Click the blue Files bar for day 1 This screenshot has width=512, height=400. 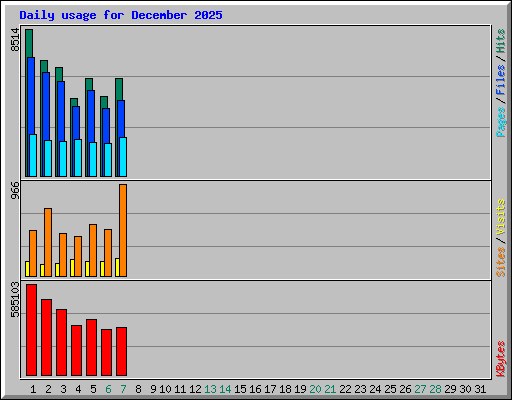point(31,96)
